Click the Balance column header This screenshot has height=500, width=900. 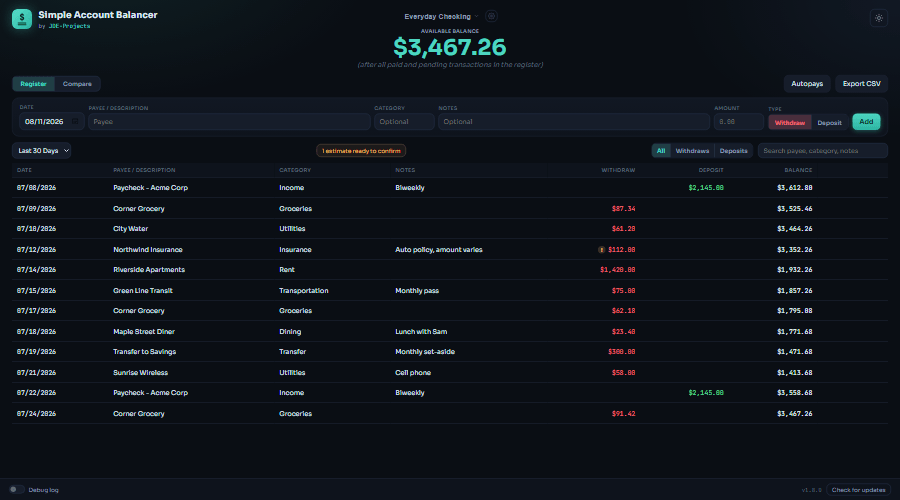tap(798, 170)
